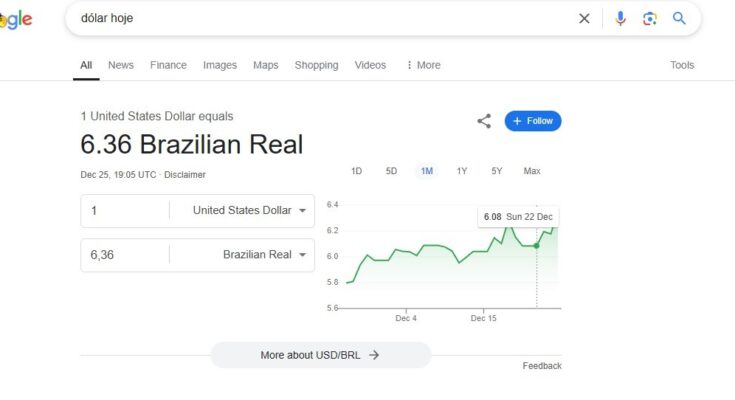Screen dimensions: 735x400
Task: Switch chart to 1D range
Action: (356, 171)
